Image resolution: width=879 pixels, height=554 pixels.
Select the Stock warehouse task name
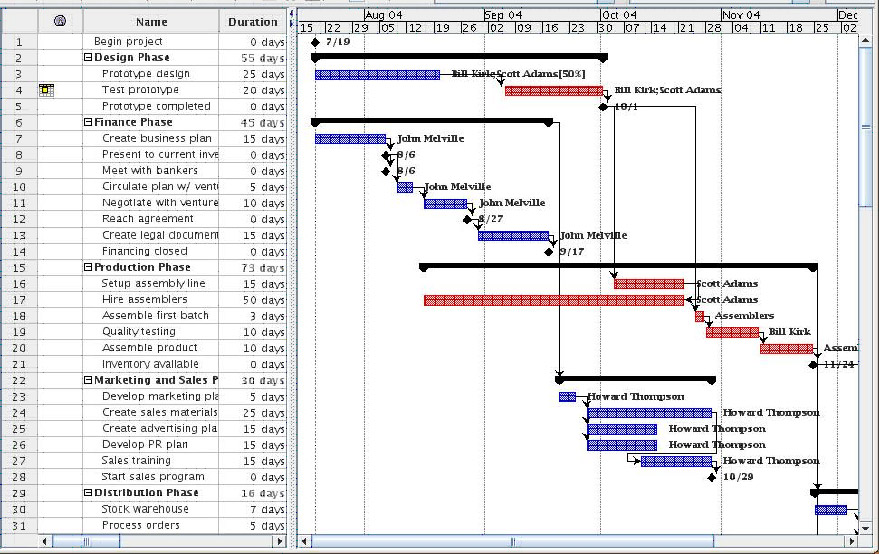[145, 509]
